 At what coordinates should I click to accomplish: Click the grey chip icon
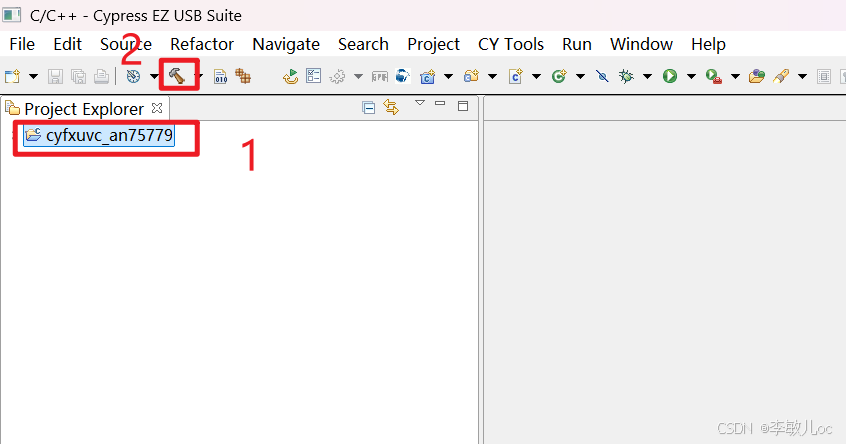(x=380, y=77)
